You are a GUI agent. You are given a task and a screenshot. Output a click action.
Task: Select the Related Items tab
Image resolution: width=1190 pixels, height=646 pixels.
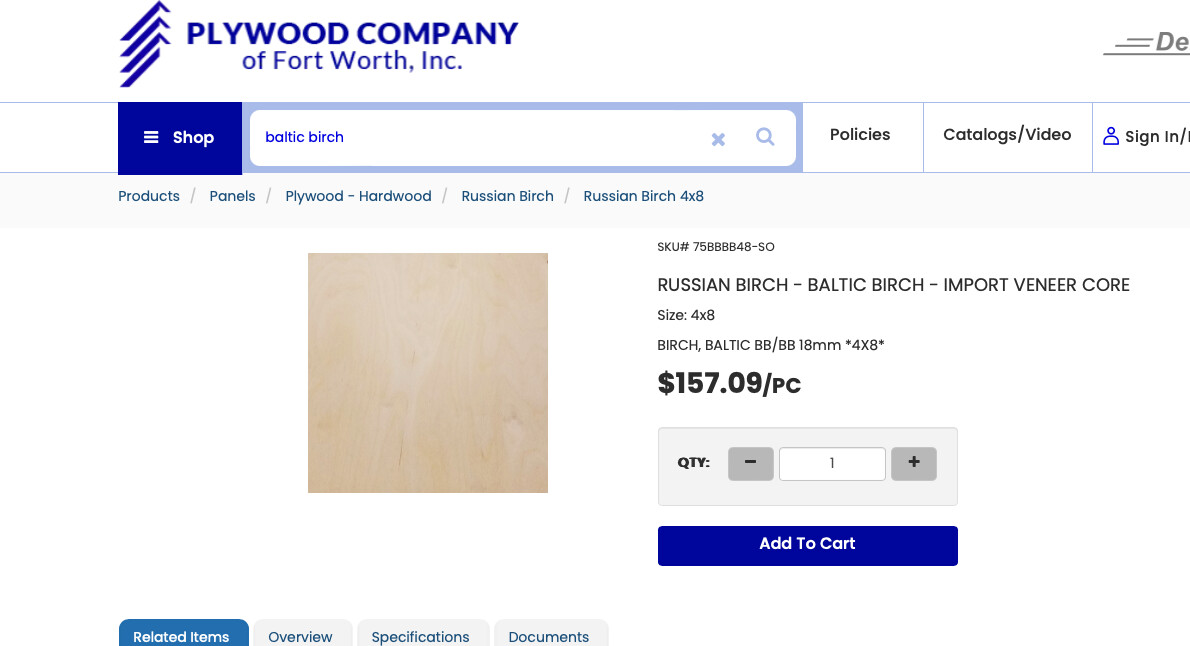181,636
